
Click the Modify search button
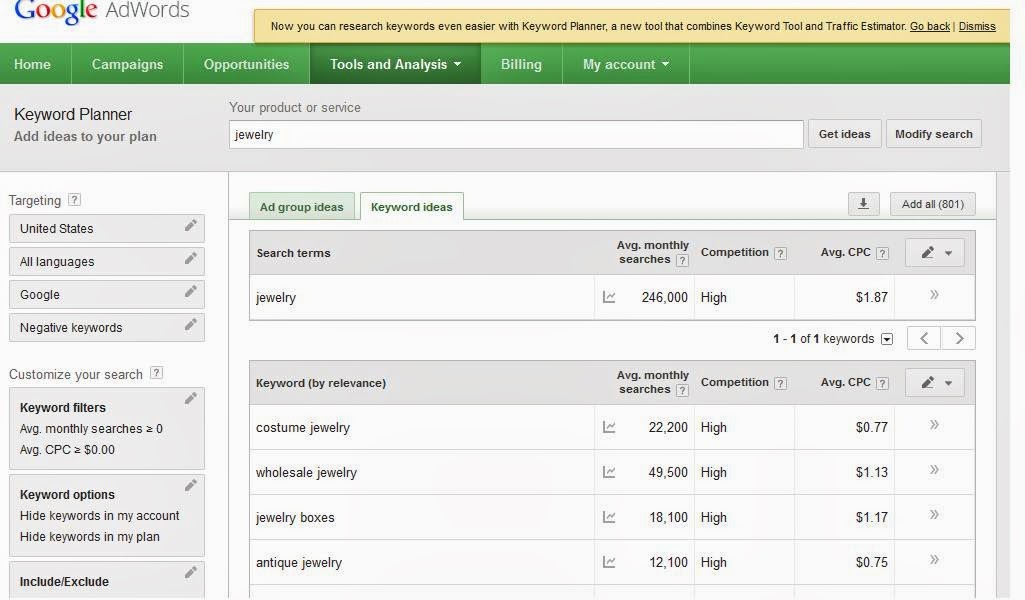[x=933, y=134]
